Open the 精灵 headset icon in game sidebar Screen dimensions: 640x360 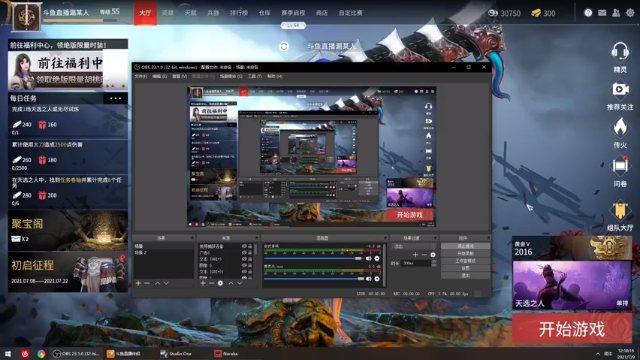(620, 51)
